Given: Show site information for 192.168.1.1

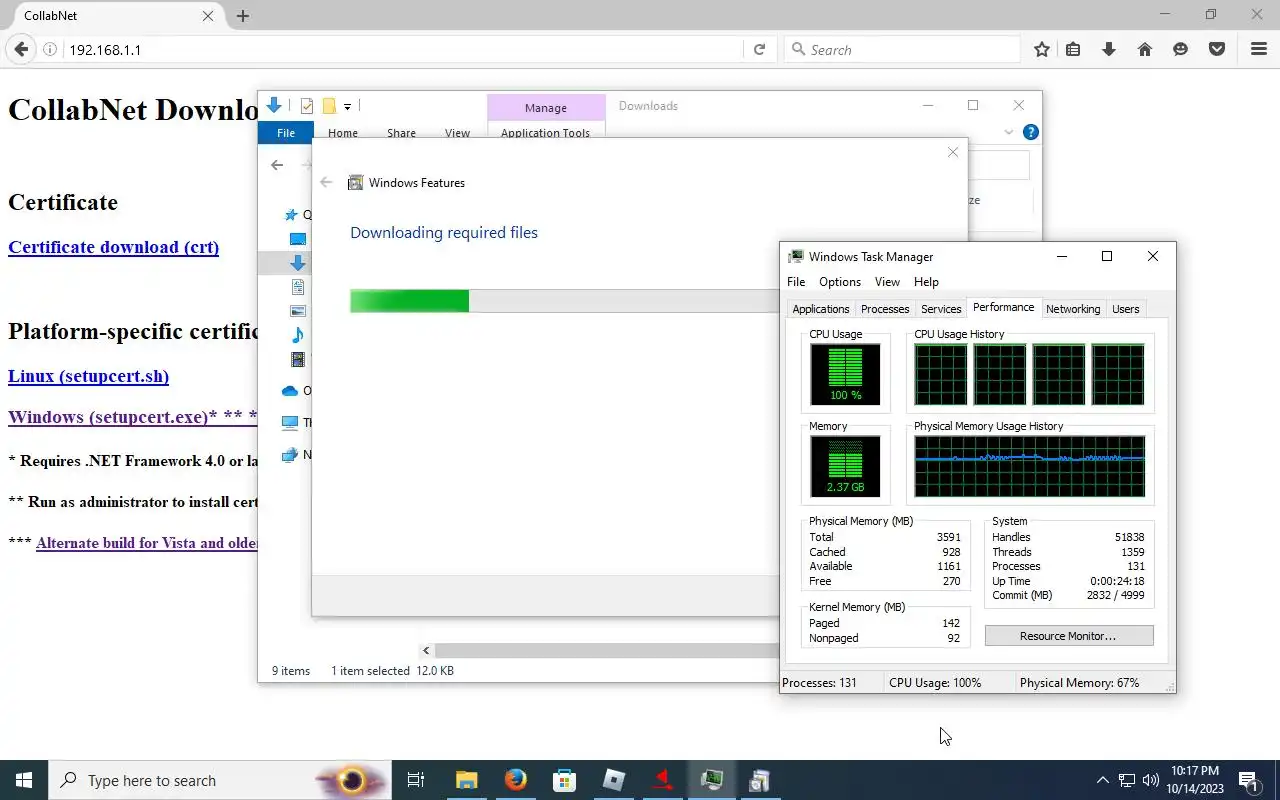Looking at the screenshot, I should 49,49.
